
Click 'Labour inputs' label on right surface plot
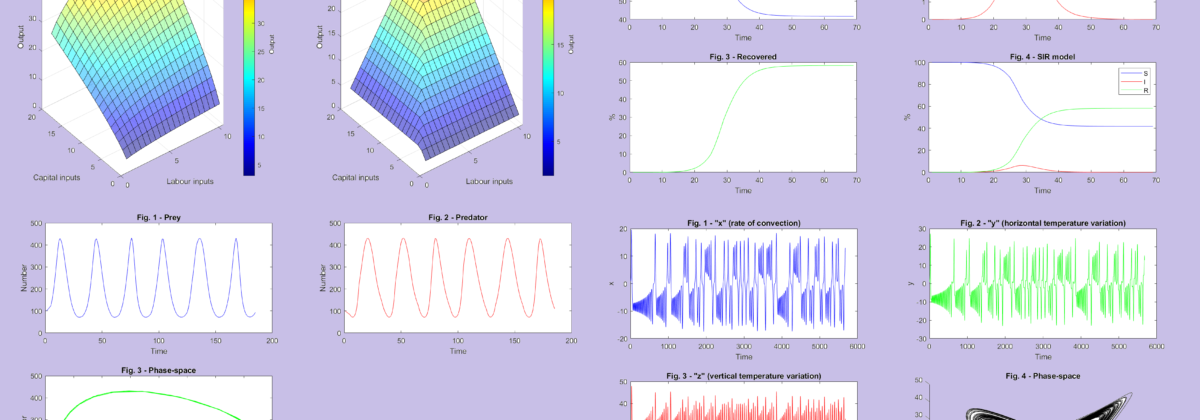tap(489, 182)
